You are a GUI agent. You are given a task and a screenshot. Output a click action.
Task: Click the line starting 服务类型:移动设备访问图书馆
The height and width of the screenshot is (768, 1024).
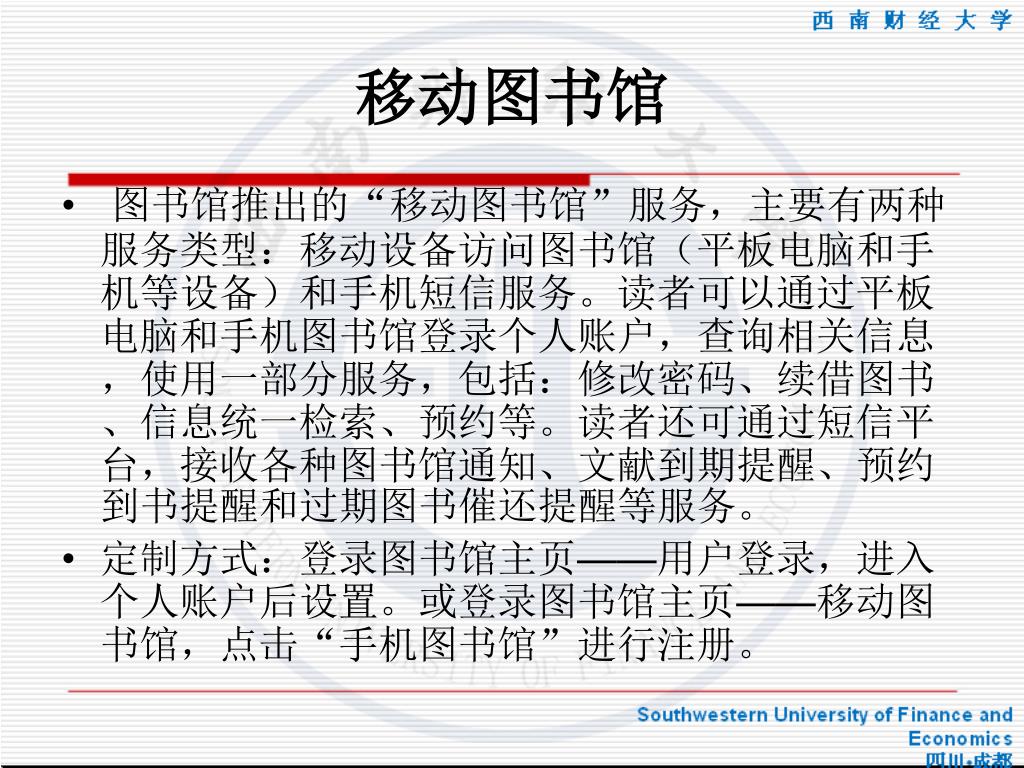coord(518,249)
